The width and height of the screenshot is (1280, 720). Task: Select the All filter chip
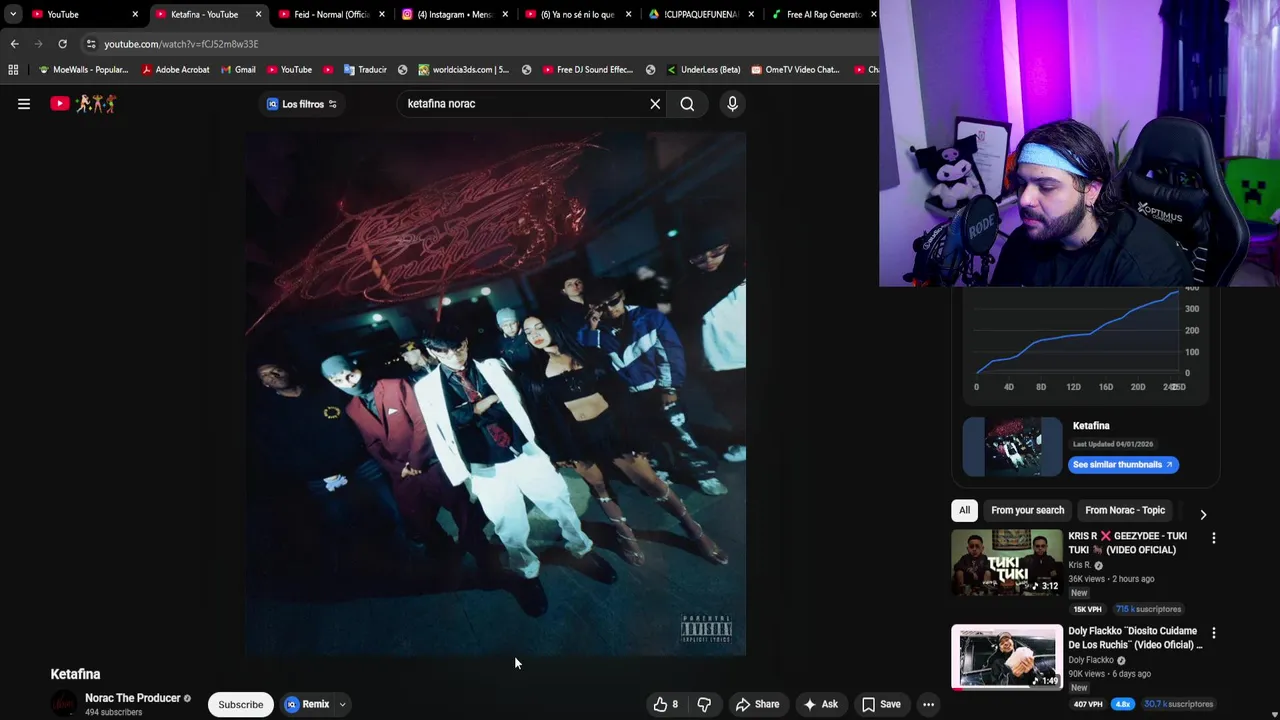coord(964,510)
